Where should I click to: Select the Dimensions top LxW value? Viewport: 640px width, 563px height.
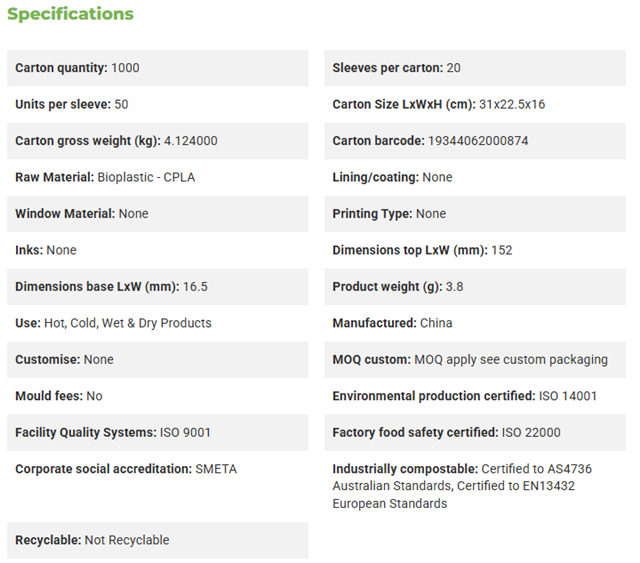[502, 250]
